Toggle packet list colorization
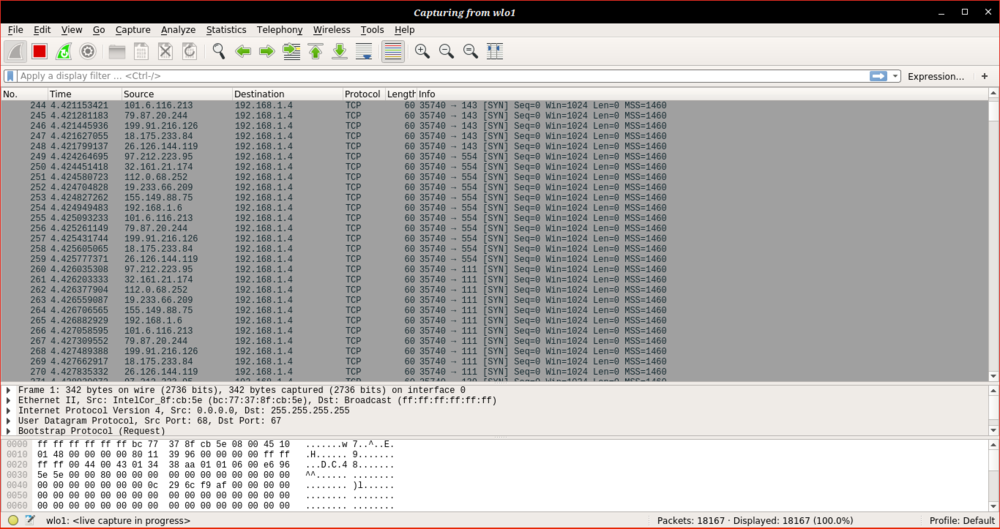The image size is (1000, 529). (393, 51)
